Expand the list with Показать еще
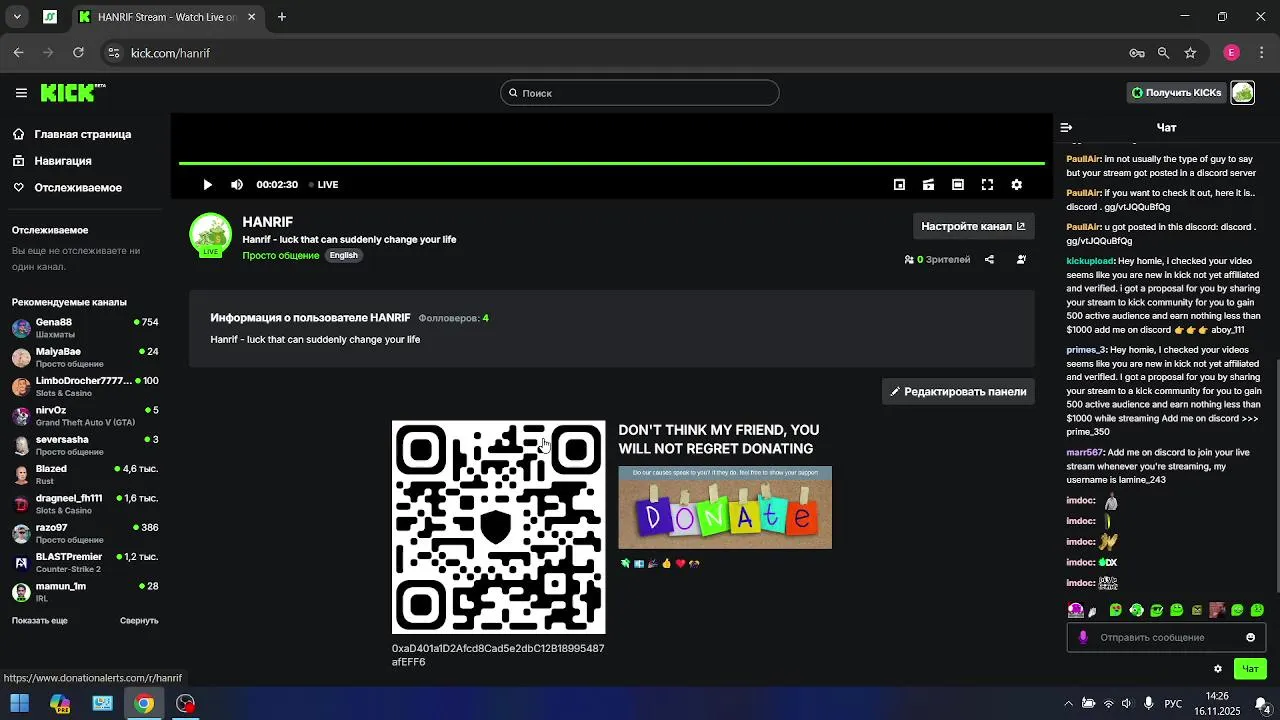The image size is (1280, 720). (40, 621)
